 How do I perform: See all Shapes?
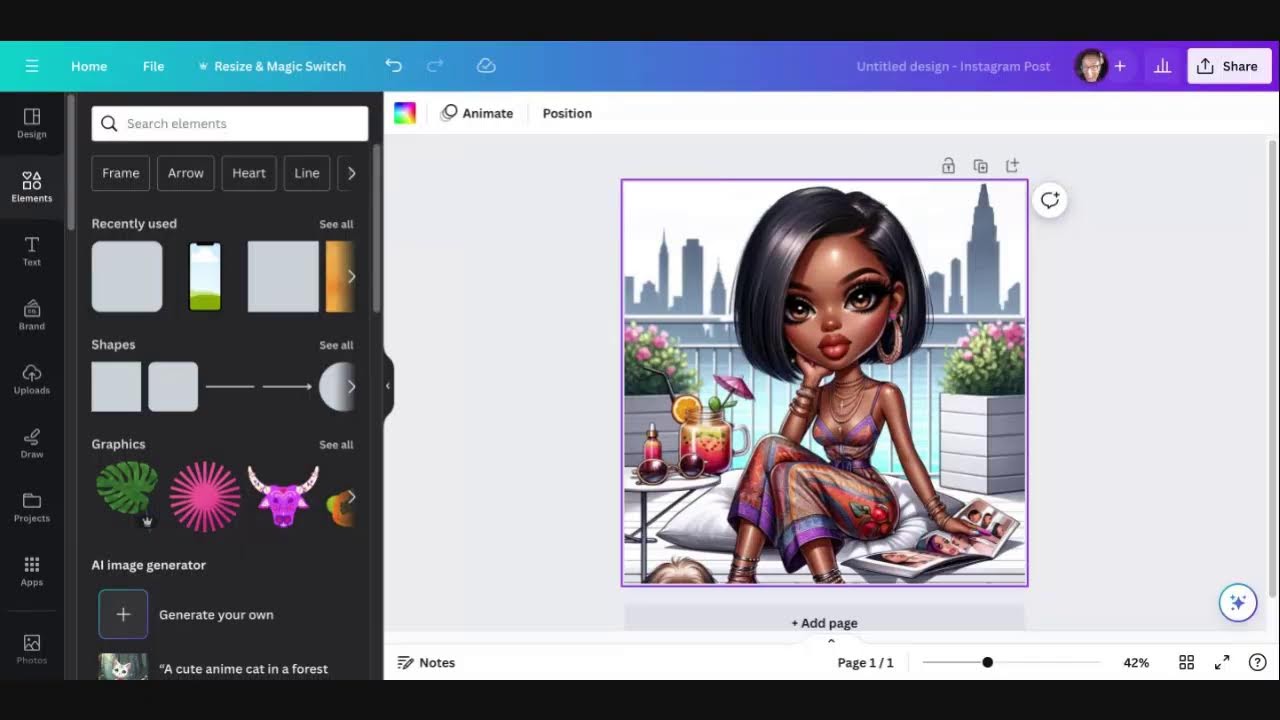[336, 345]
